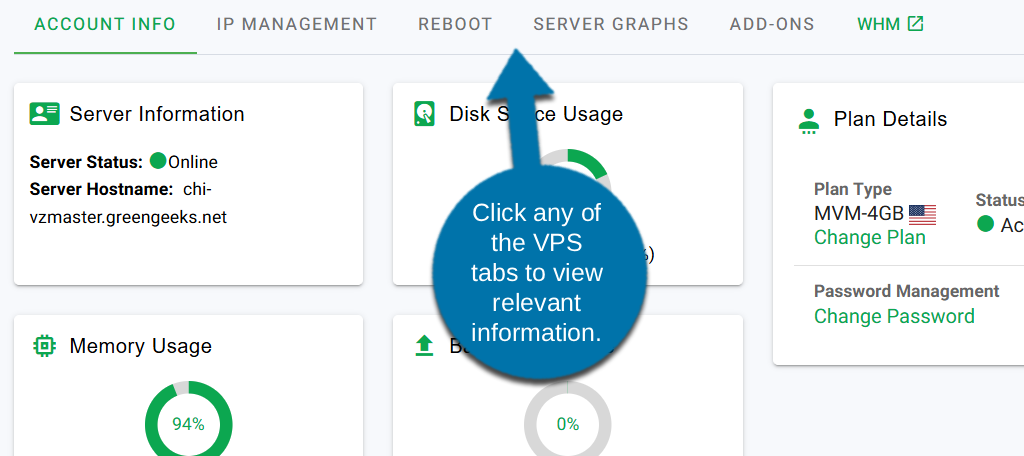Image resolution: width=1024 pixels, height=456 pixels.
Task: Open the Change Password link
Action: coord(893,317)
